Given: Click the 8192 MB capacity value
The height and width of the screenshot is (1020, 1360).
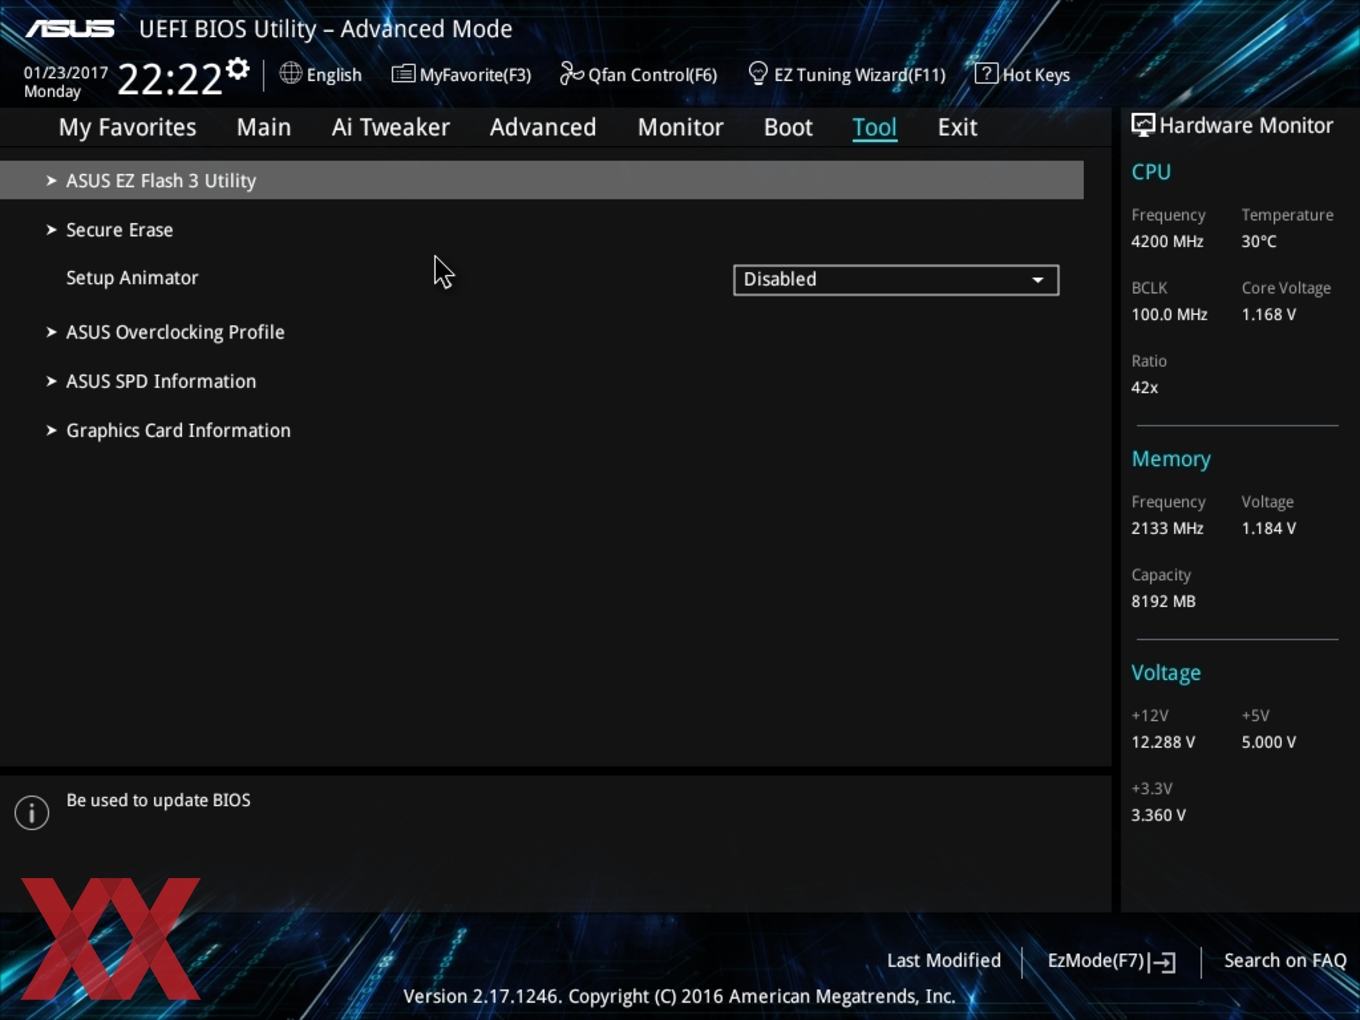Looking at the screenshot, I should [x=1163, y=601].
